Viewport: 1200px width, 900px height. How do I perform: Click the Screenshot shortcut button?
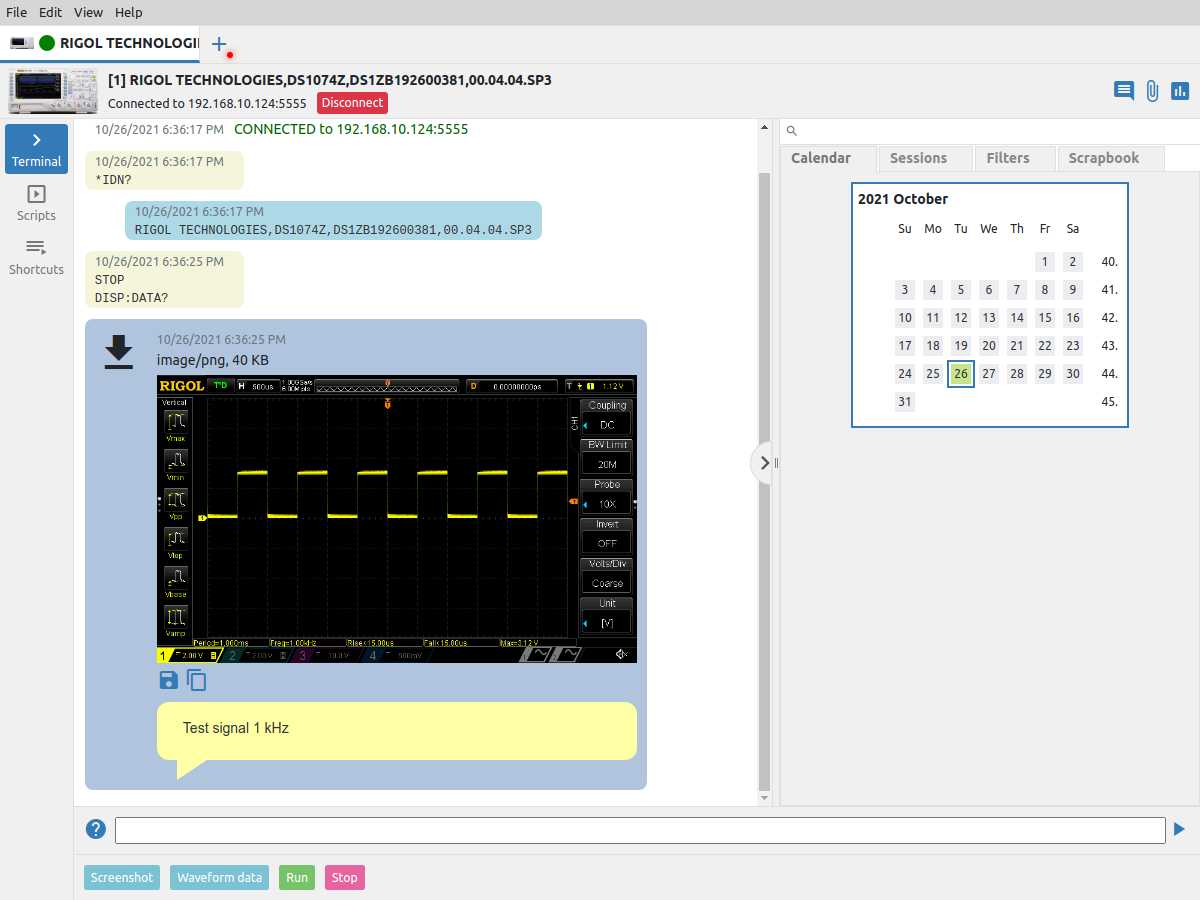(122, 877)
